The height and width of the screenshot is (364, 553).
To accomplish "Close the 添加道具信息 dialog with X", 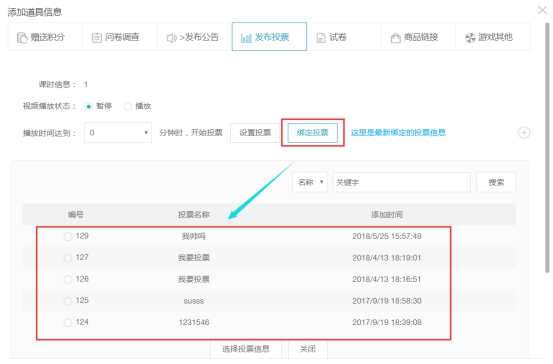I will [542, 10].
